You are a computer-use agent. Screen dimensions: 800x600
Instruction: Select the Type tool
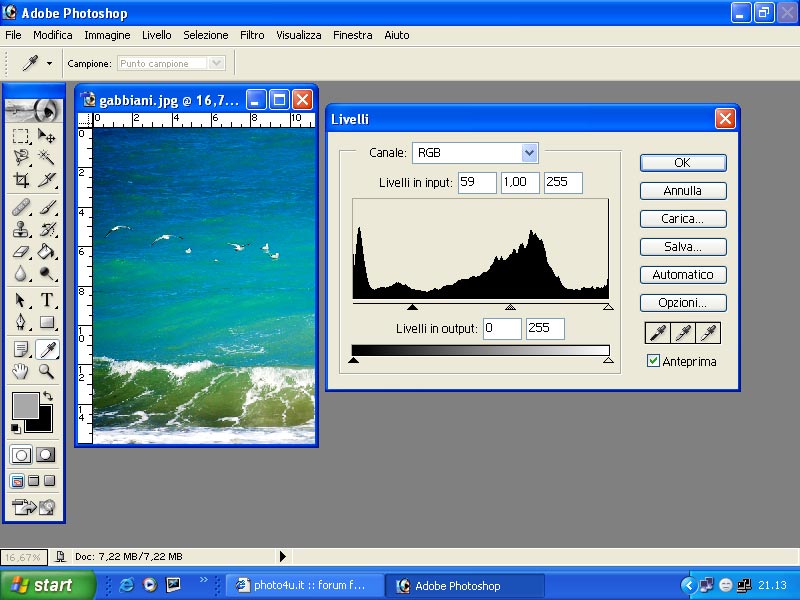[46, 300]
